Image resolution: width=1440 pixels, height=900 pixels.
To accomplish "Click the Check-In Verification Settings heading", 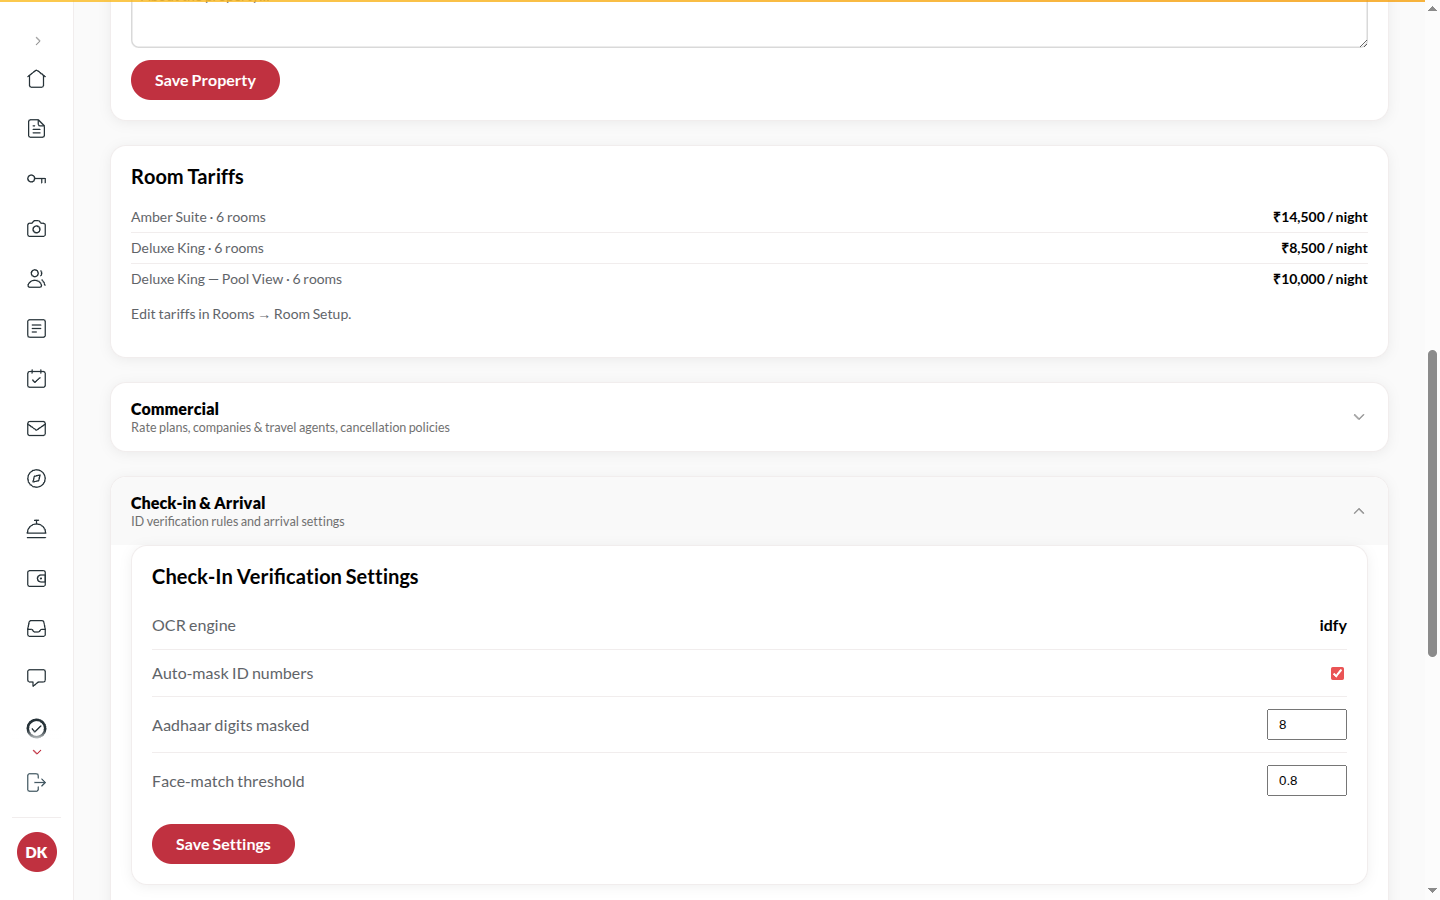I will point(285,577).
